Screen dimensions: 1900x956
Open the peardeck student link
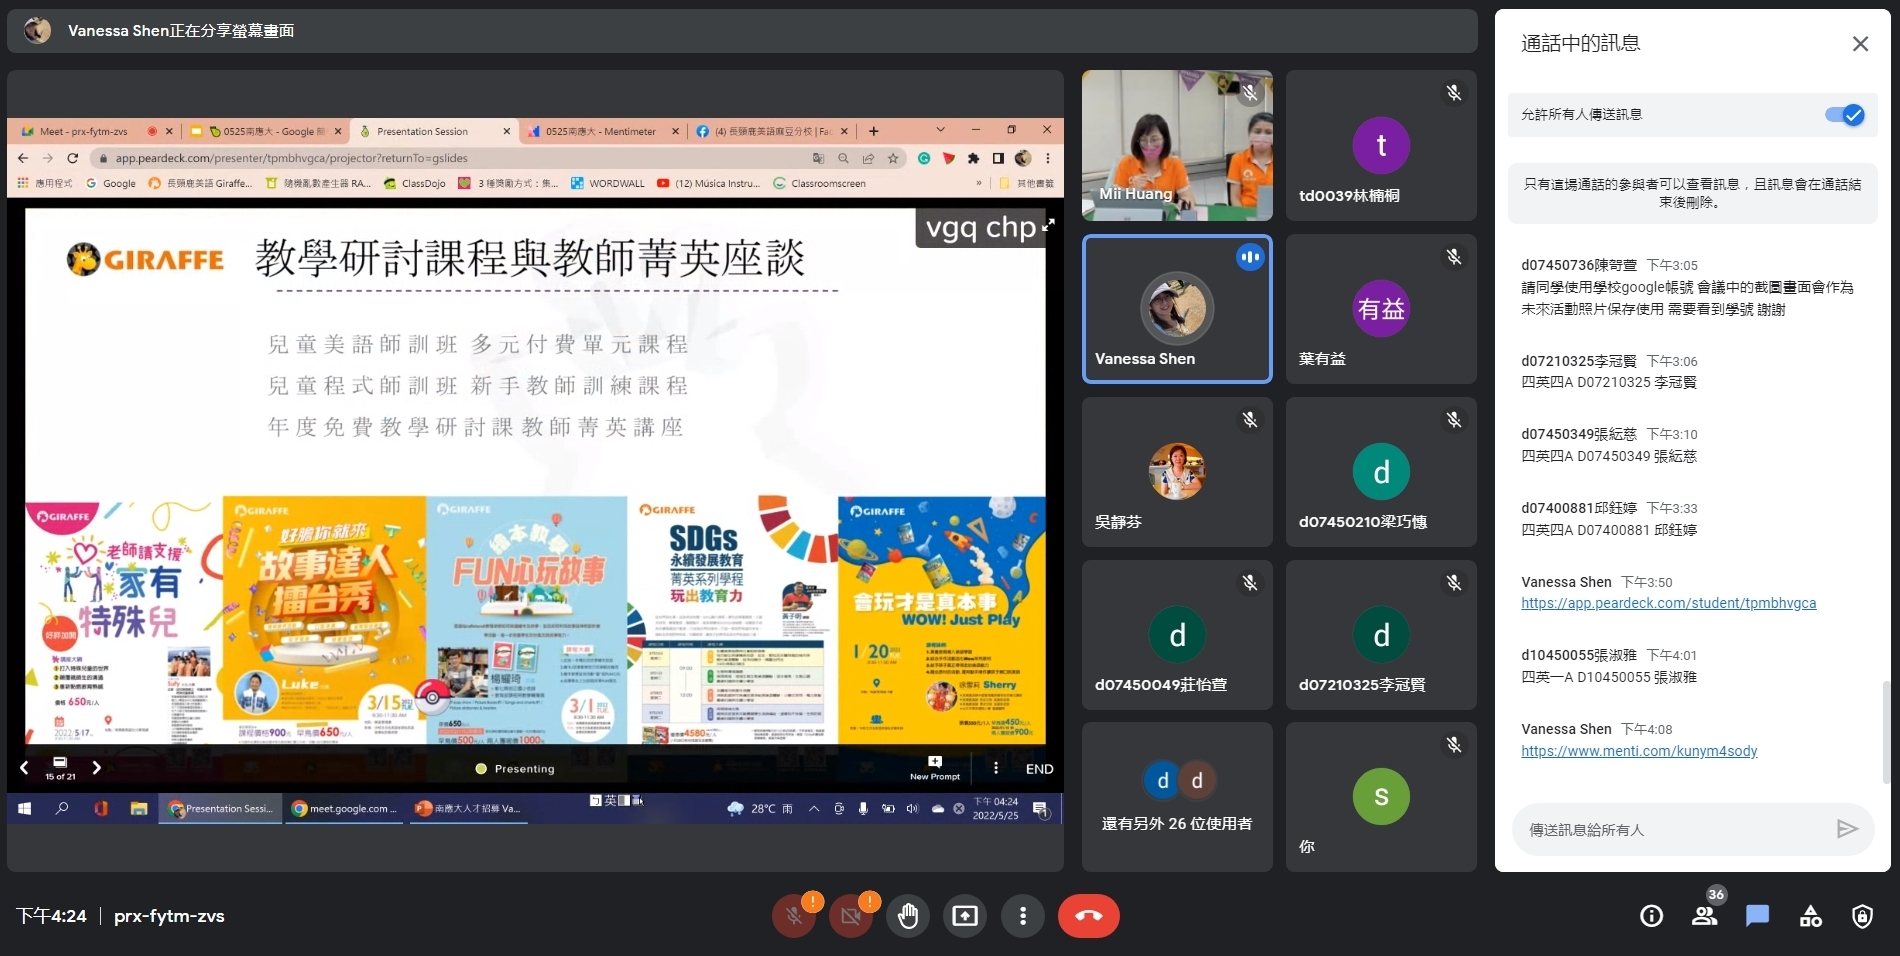point(1668,603)
